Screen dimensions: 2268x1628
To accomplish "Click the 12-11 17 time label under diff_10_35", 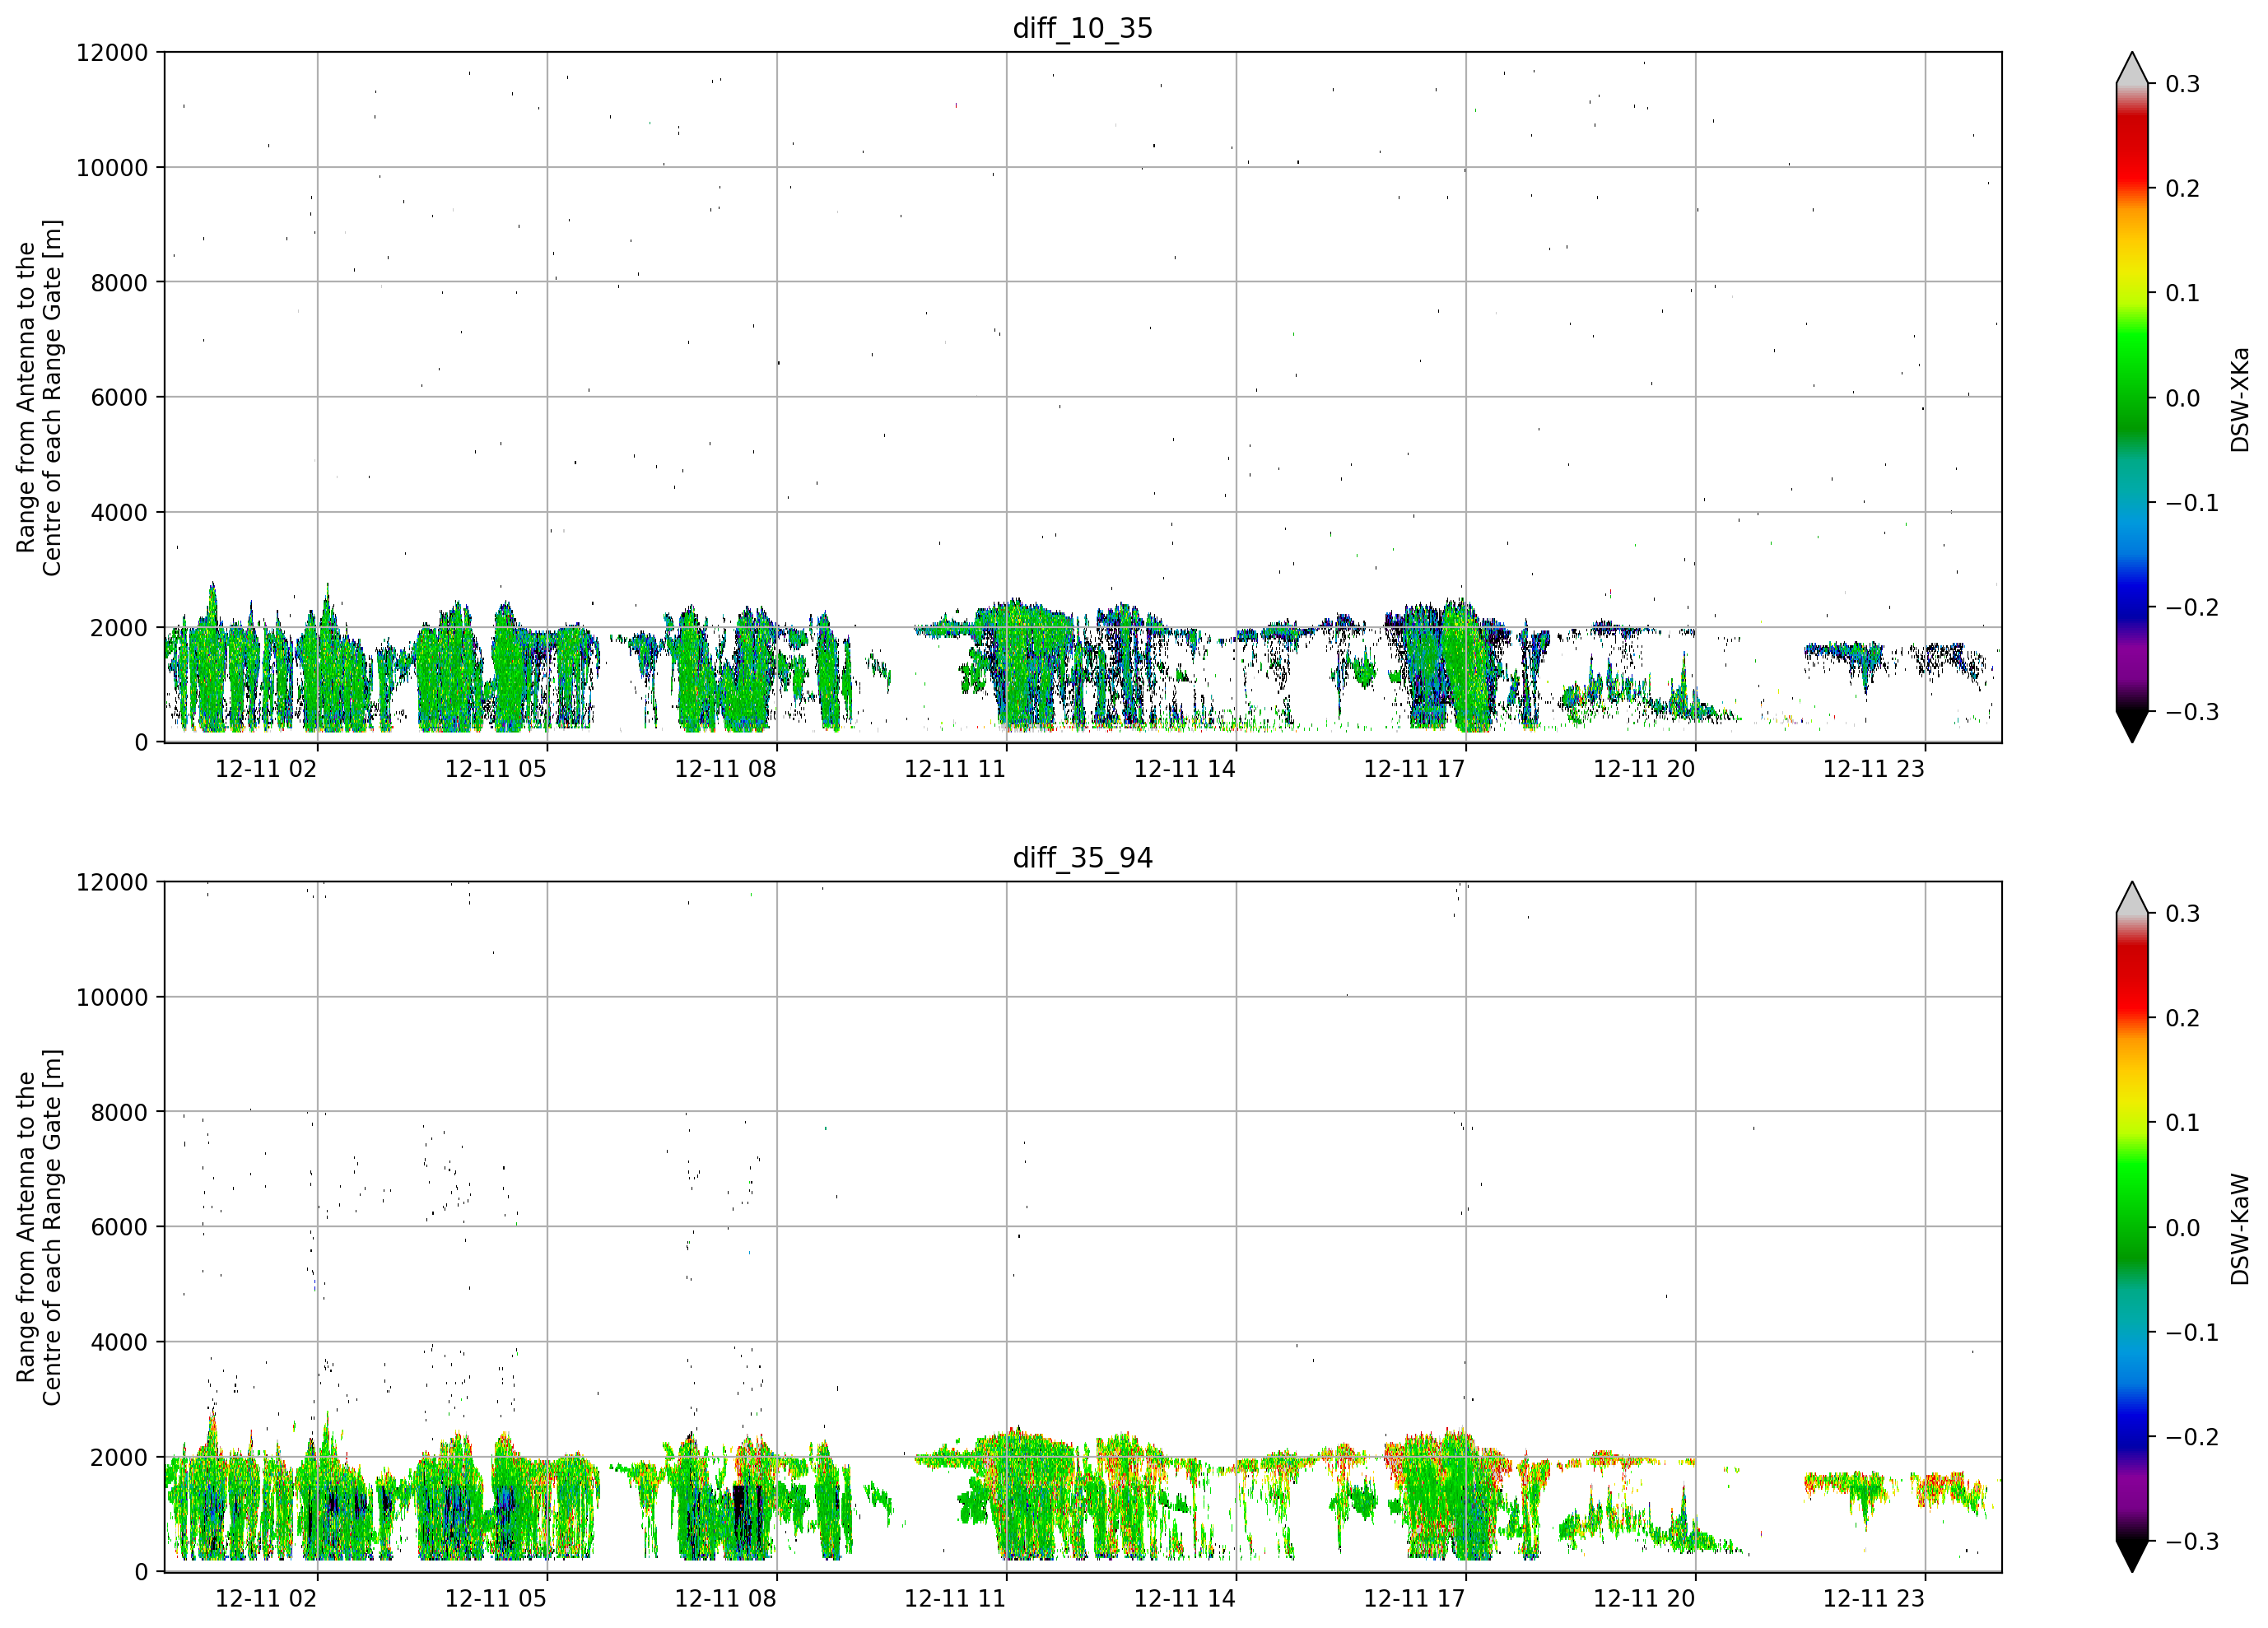I will [1414, 769].
